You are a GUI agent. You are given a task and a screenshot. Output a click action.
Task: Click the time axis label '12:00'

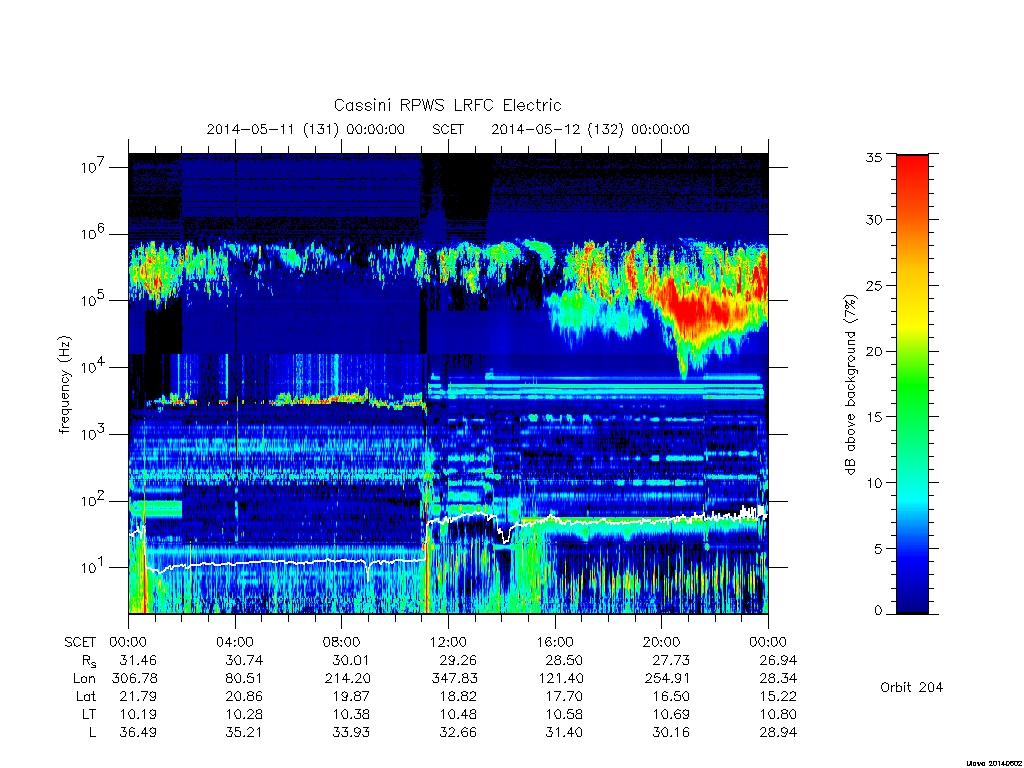click(x=448, y=642)
